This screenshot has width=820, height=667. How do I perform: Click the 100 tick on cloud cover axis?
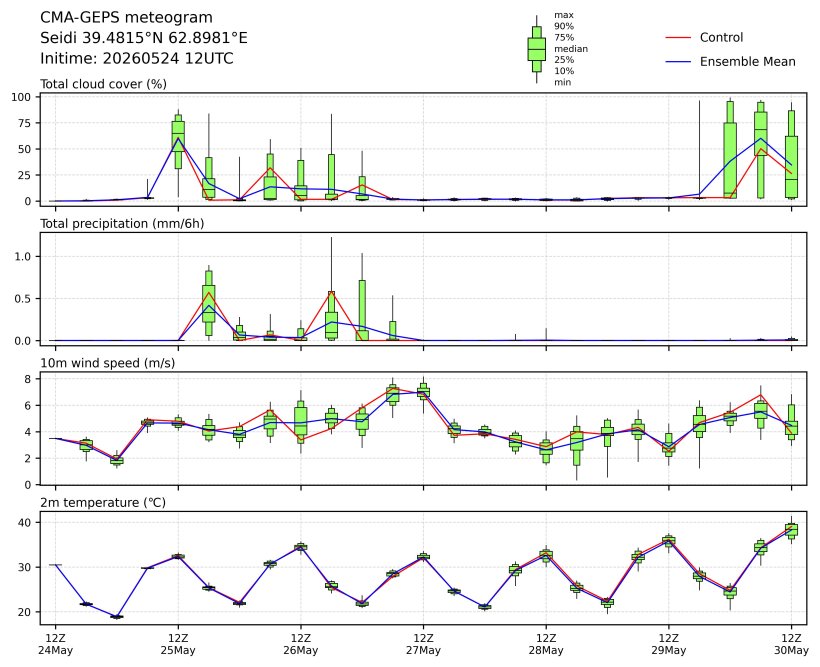pyautogui.click(x=22, y=97)
